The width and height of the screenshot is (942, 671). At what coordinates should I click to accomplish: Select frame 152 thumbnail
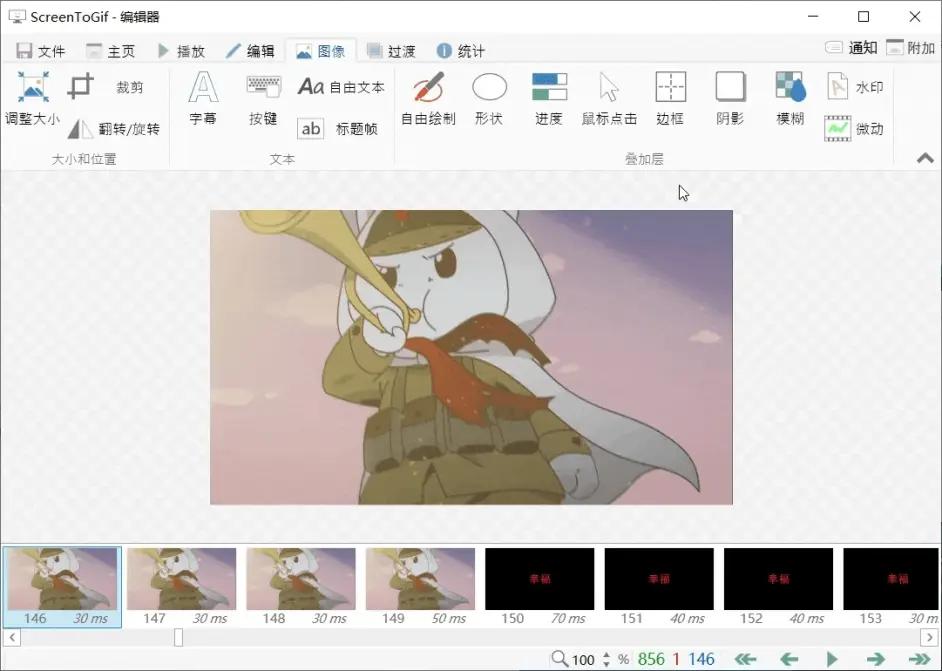click(779, 587)
